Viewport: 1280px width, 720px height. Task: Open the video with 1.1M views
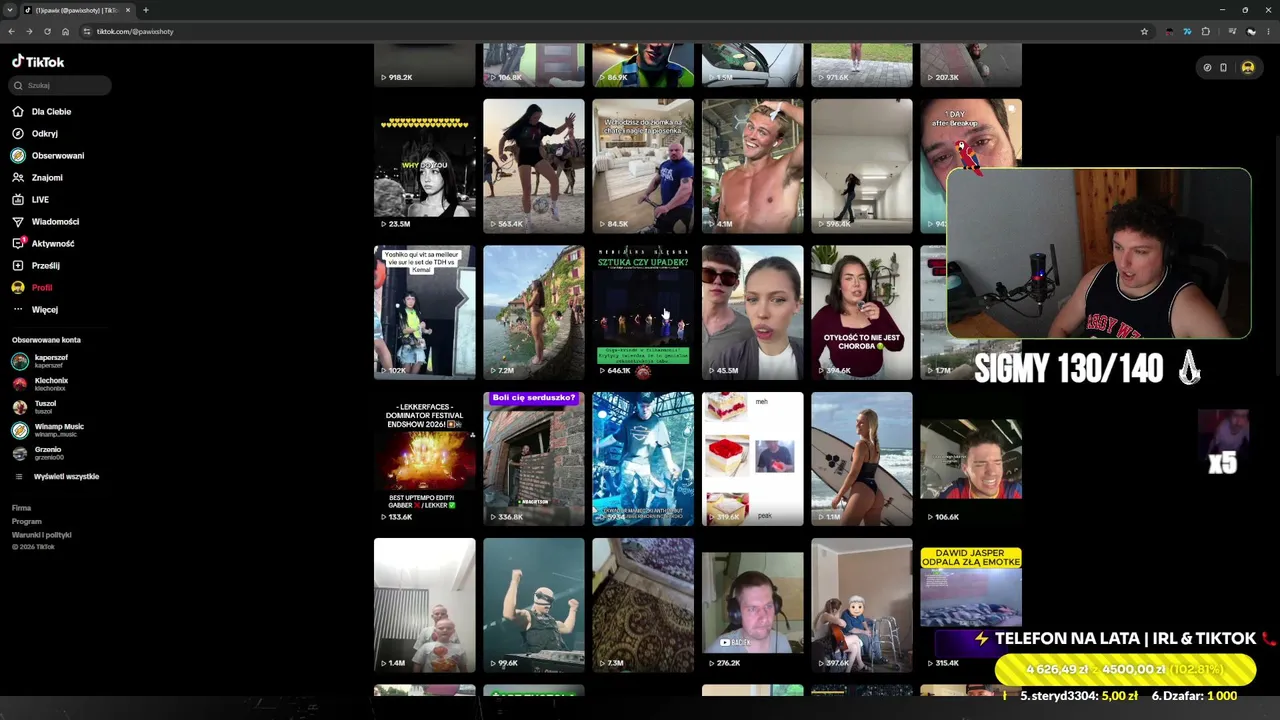(x=862, y=459)
